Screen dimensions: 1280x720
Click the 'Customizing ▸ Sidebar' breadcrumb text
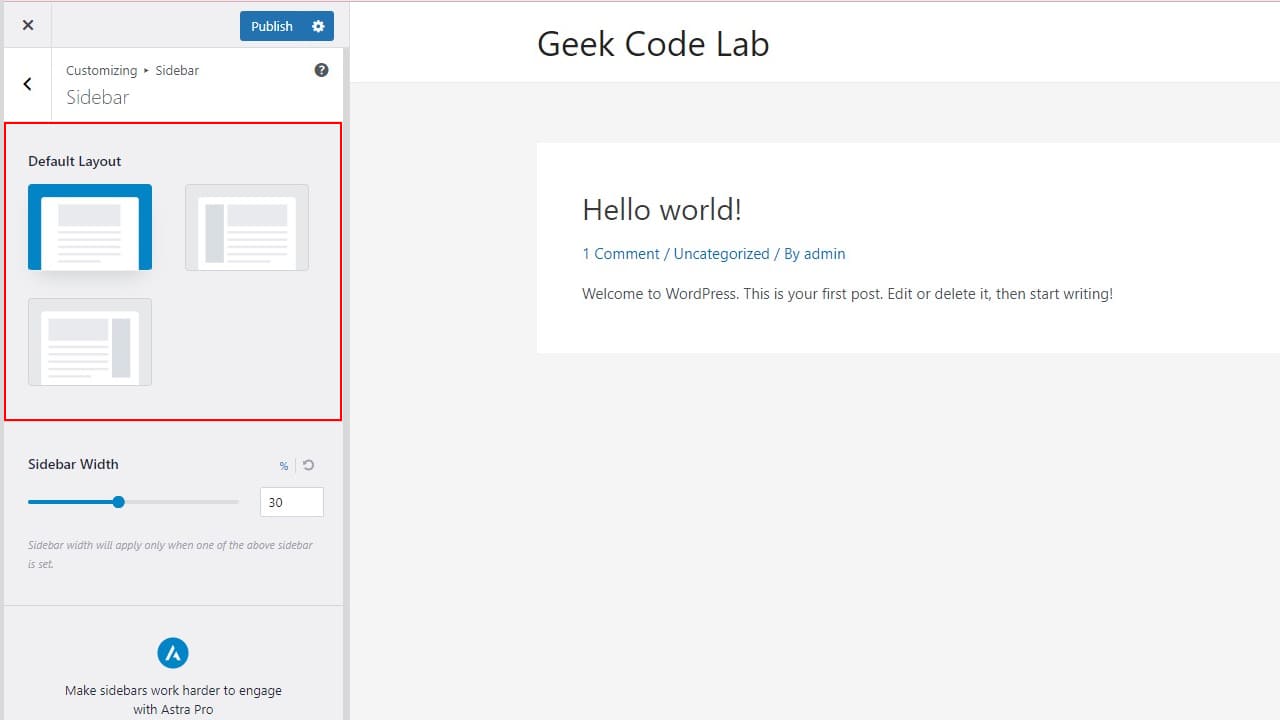(132, 70)
